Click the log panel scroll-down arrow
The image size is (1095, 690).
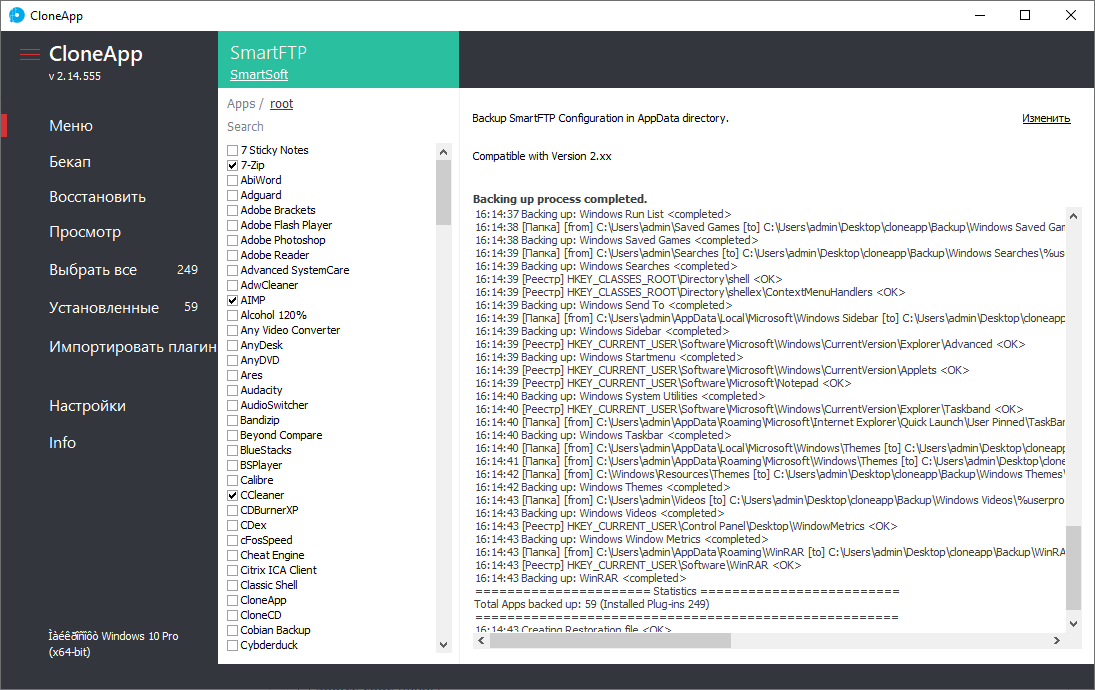coord(1073,623)
